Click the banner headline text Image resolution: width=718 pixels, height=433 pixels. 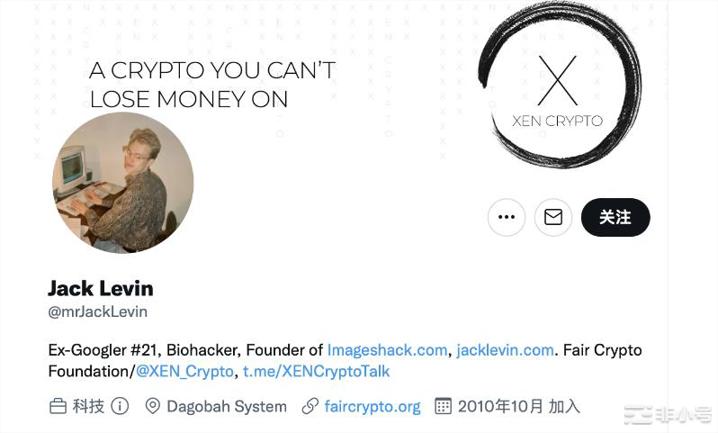pos(212,85)
